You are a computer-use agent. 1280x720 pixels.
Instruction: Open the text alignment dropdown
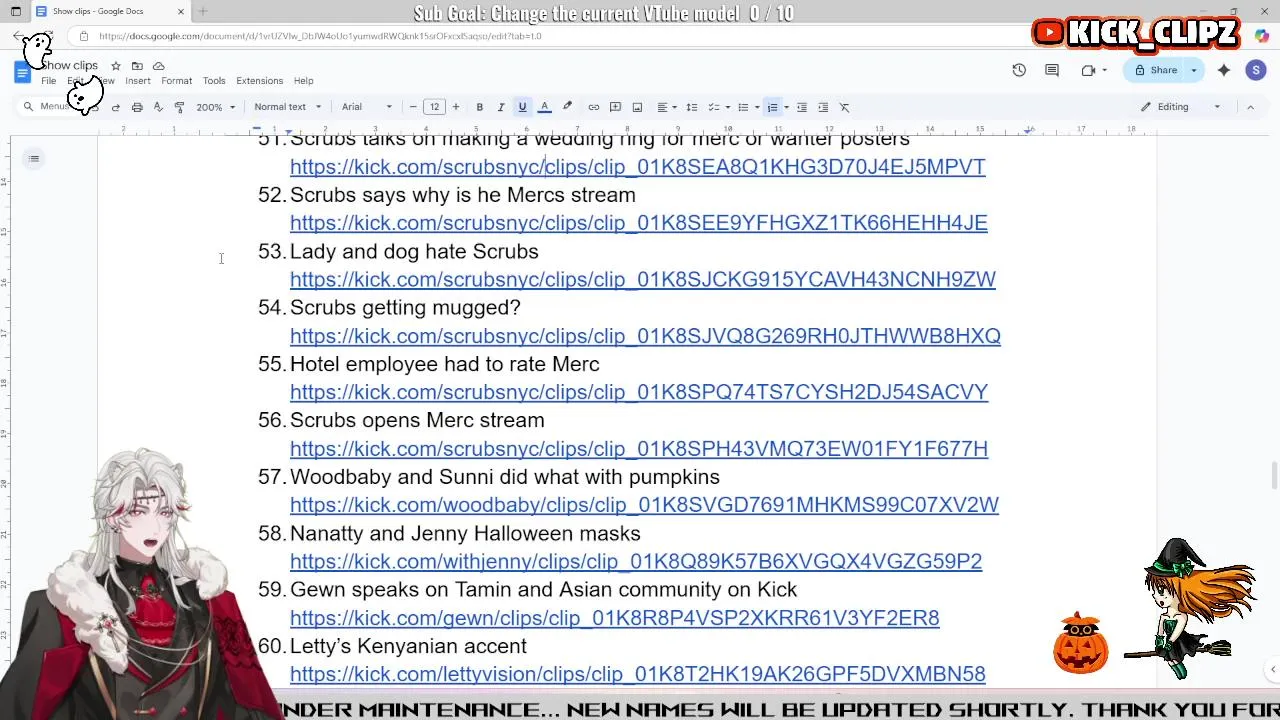(x=666, y=107)
